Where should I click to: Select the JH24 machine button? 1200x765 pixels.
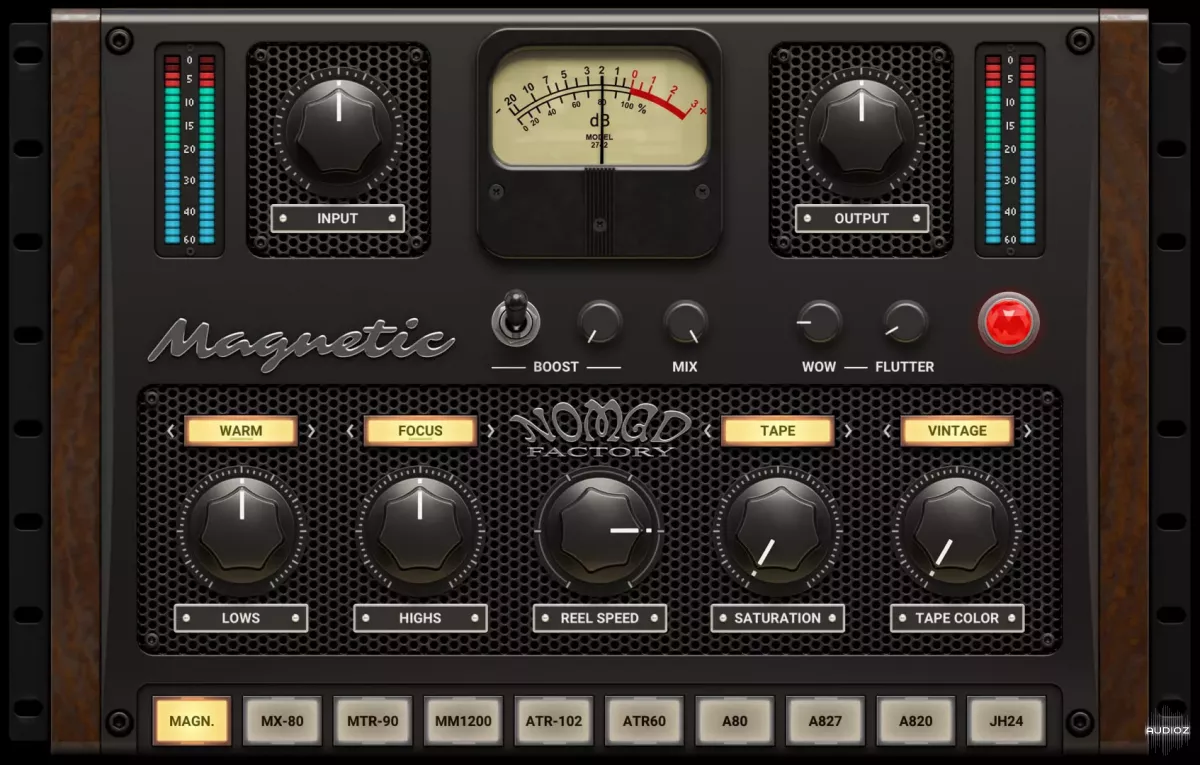click(1007, 720)
